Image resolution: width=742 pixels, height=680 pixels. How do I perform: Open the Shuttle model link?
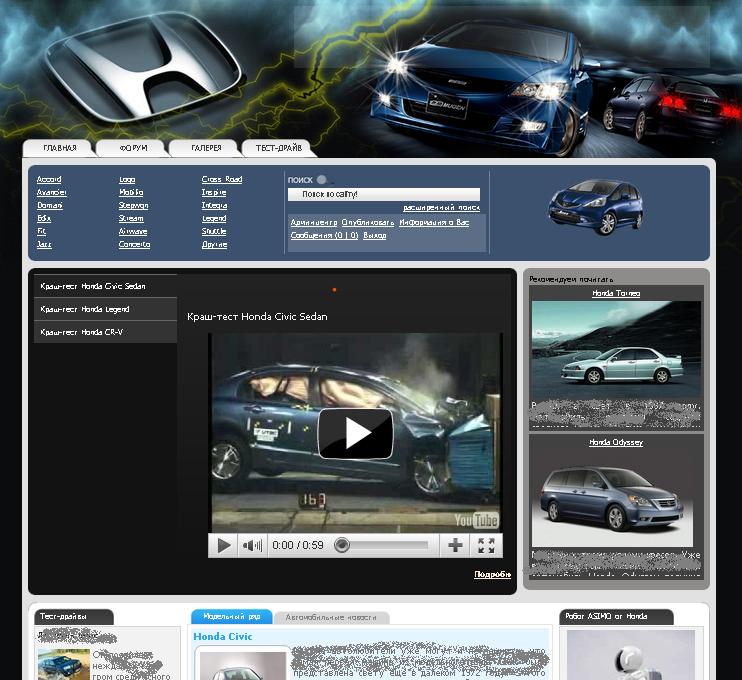214,231
